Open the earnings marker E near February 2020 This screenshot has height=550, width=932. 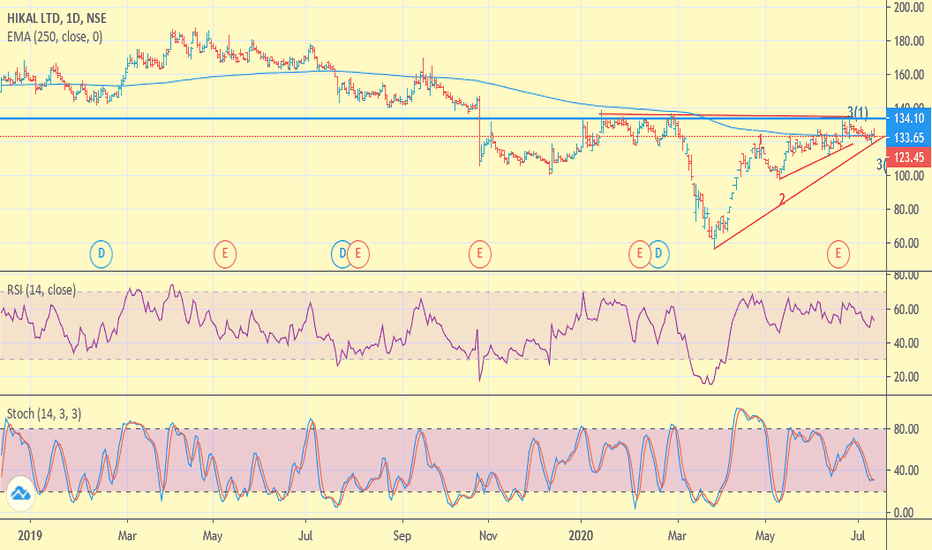click(639, 254)
